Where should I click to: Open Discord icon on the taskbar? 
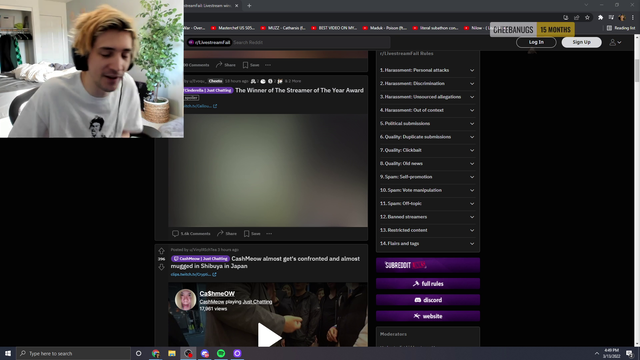pyautogui.click(x=204, y=353)
